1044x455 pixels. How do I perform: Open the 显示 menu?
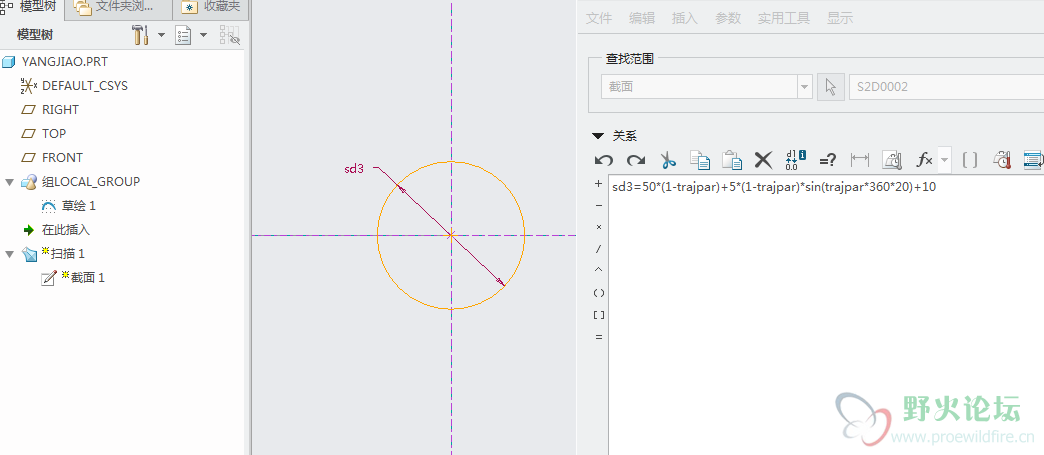tap(840, 19)
